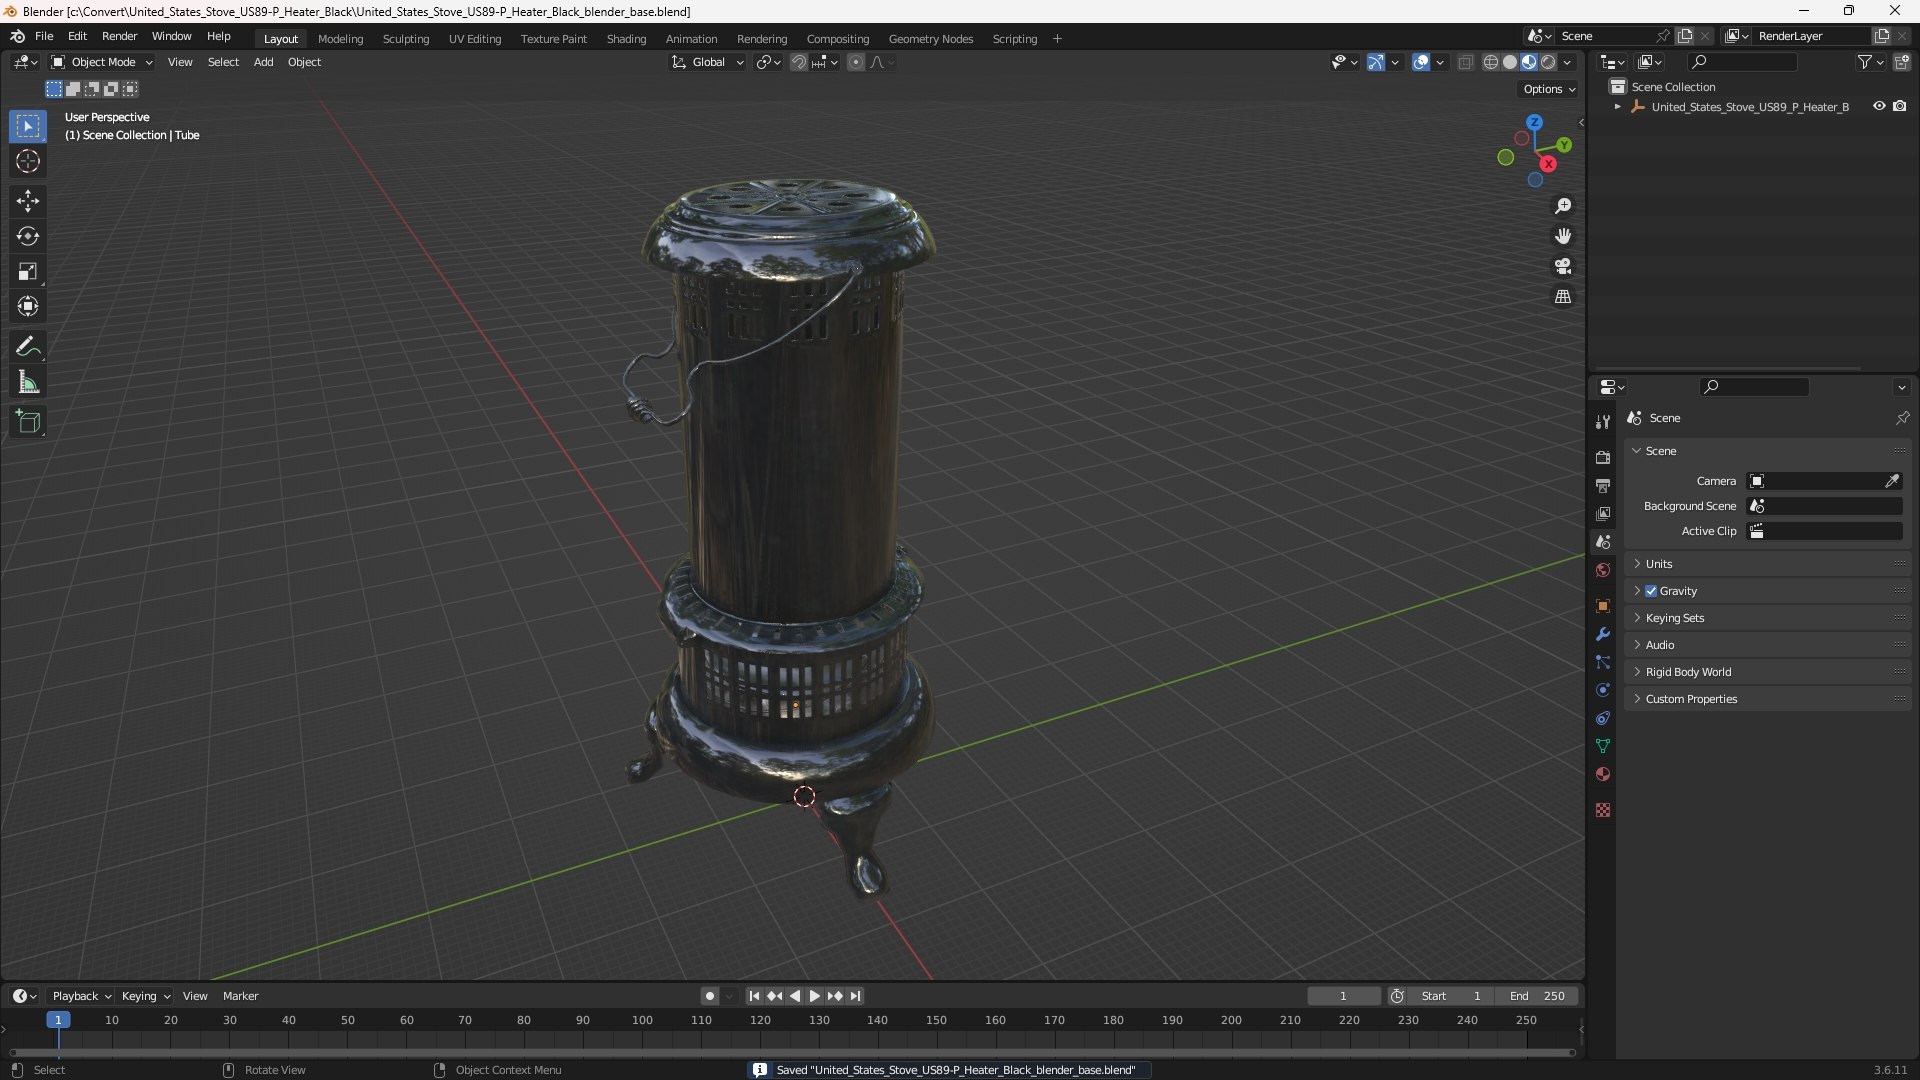The image size is (1920, 1080).
Task: Click the current frame marker 1
Action: coord(58,1020)
